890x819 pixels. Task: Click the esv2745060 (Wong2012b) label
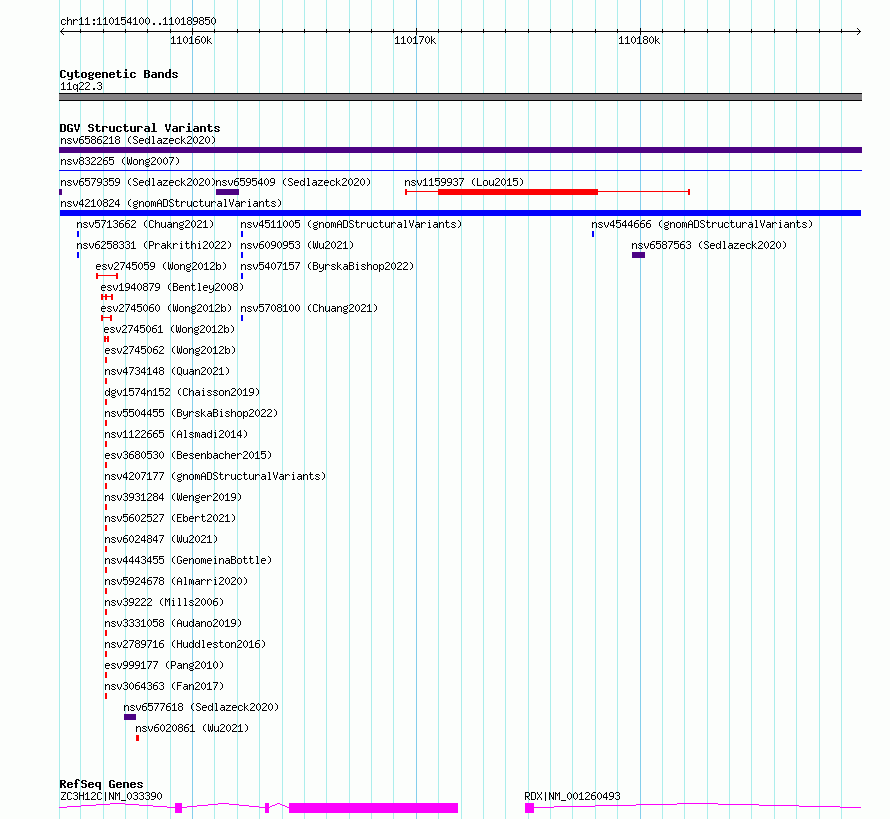coord(166,308)
